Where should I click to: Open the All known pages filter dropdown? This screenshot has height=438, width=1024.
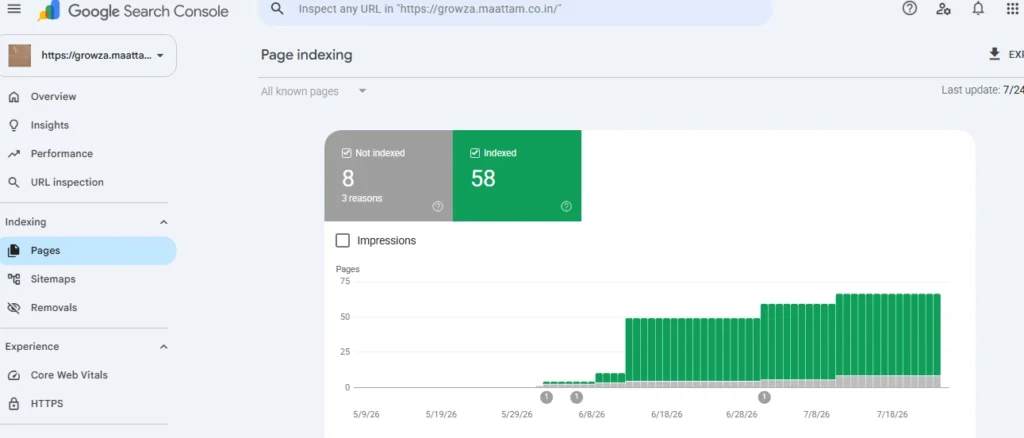tap(313, 91)
